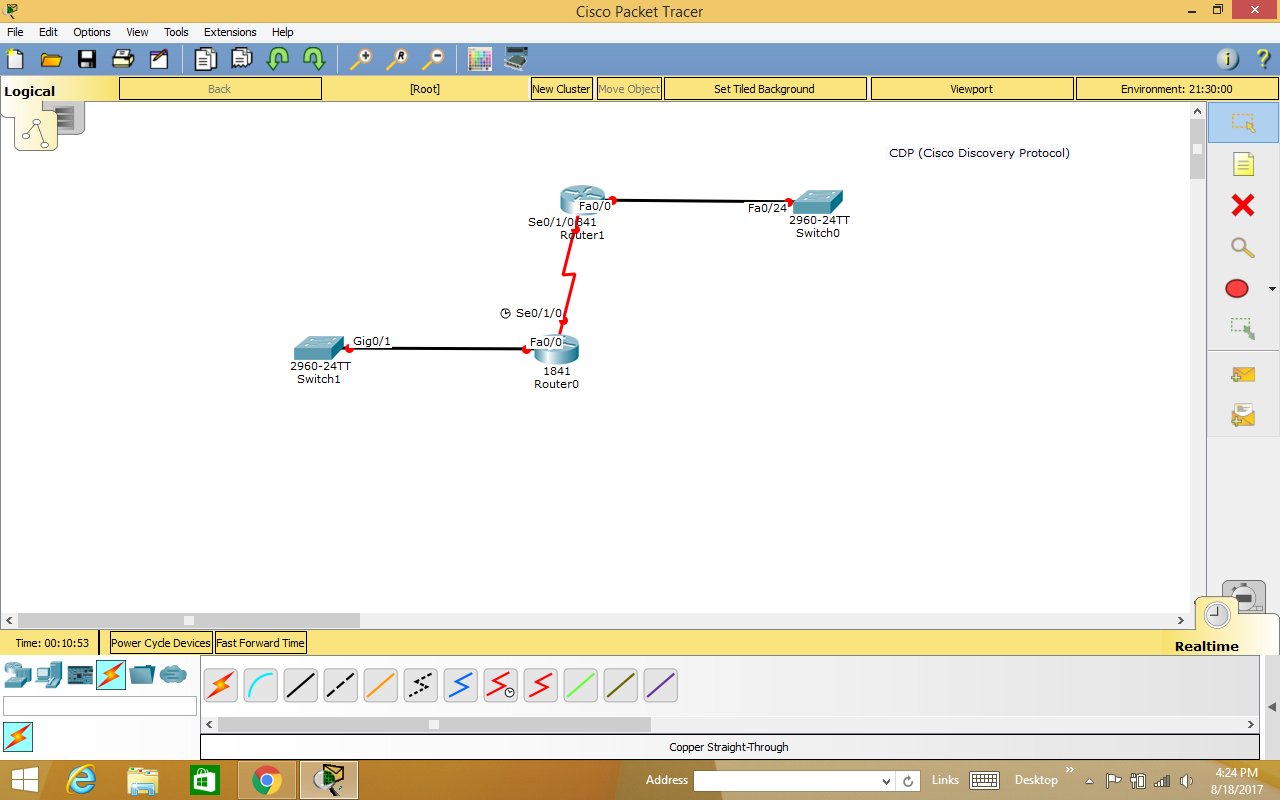1280x800 pixels.
Task: Click Set Tiled Background button
Action: 764,89
